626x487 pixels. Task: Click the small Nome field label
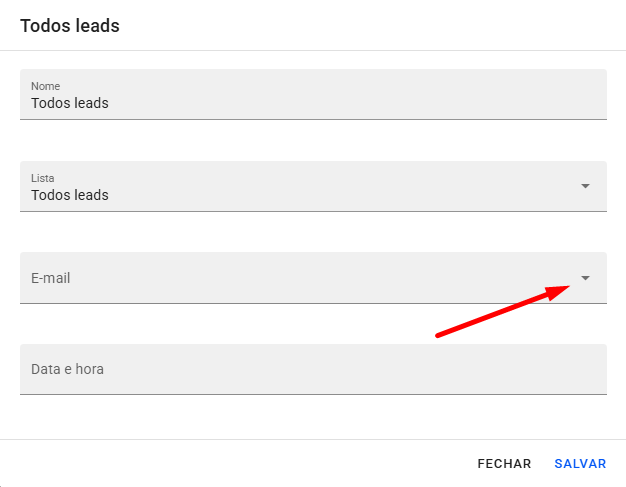coord(45,86)
